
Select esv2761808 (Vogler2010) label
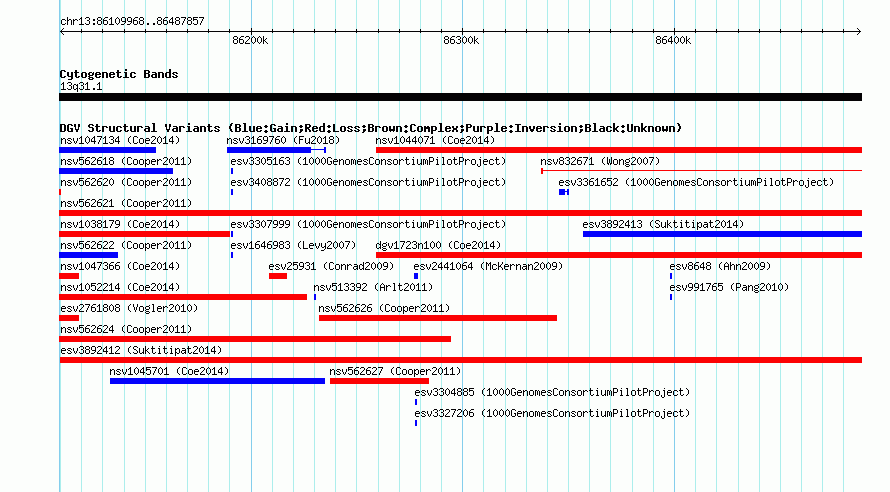click(x=129, y=308)
